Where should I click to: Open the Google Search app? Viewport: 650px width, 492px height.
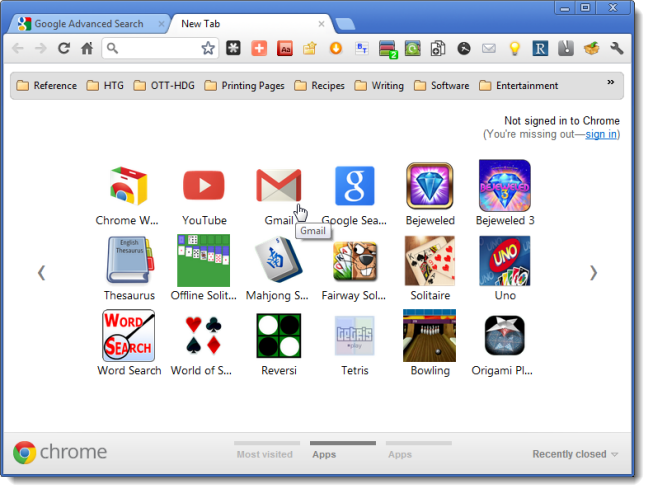(354, 185)
